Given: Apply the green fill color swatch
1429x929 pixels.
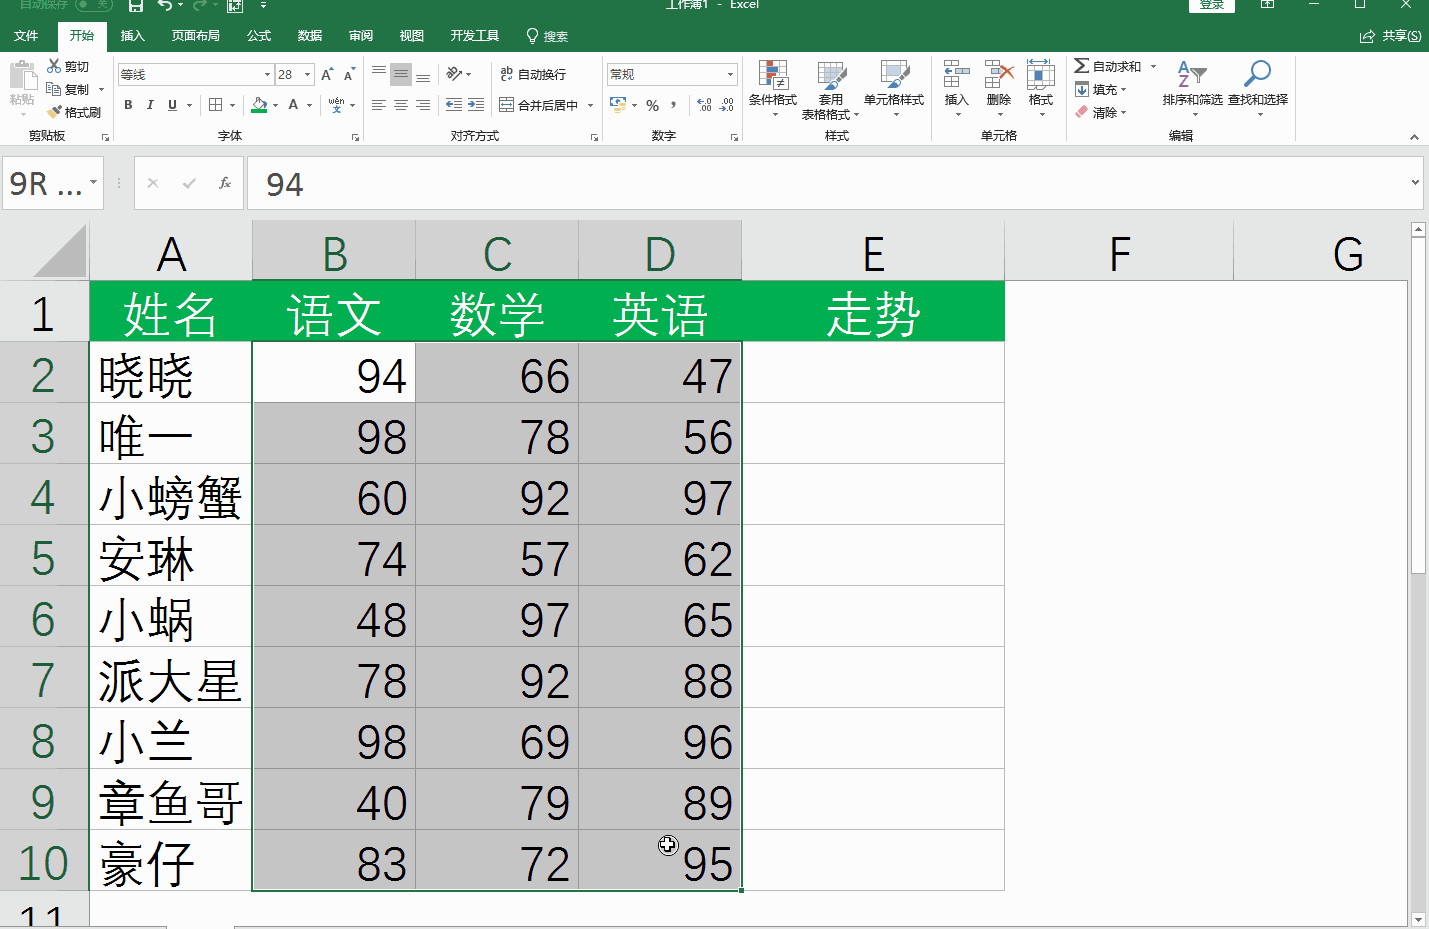Looking at the screenshot, I should (x=259, y=110).
